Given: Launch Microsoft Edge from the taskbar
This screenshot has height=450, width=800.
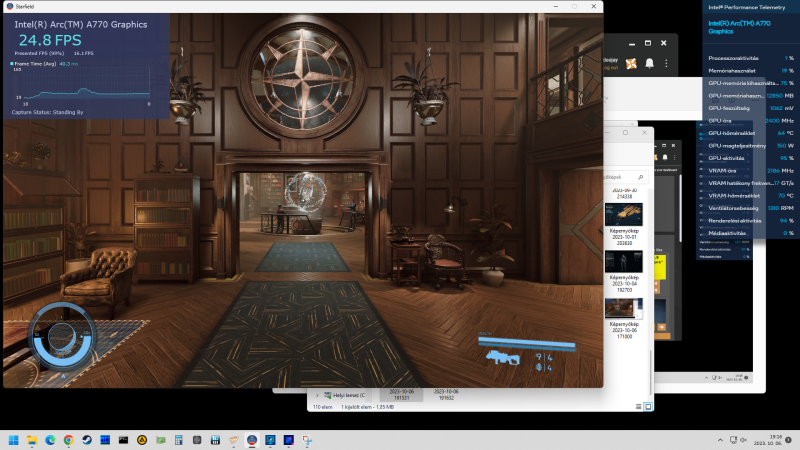Looking at the screenshot, I should pos(50,440).
